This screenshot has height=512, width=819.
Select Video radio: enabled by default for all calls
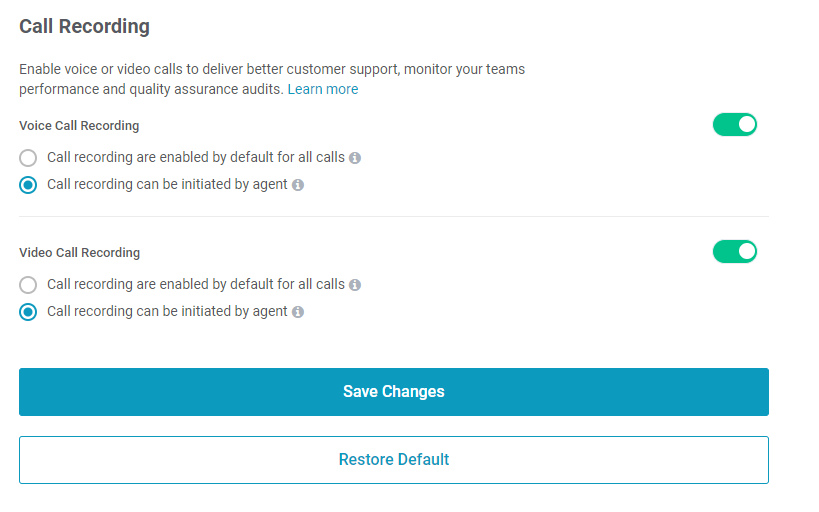tap(28, 285)
